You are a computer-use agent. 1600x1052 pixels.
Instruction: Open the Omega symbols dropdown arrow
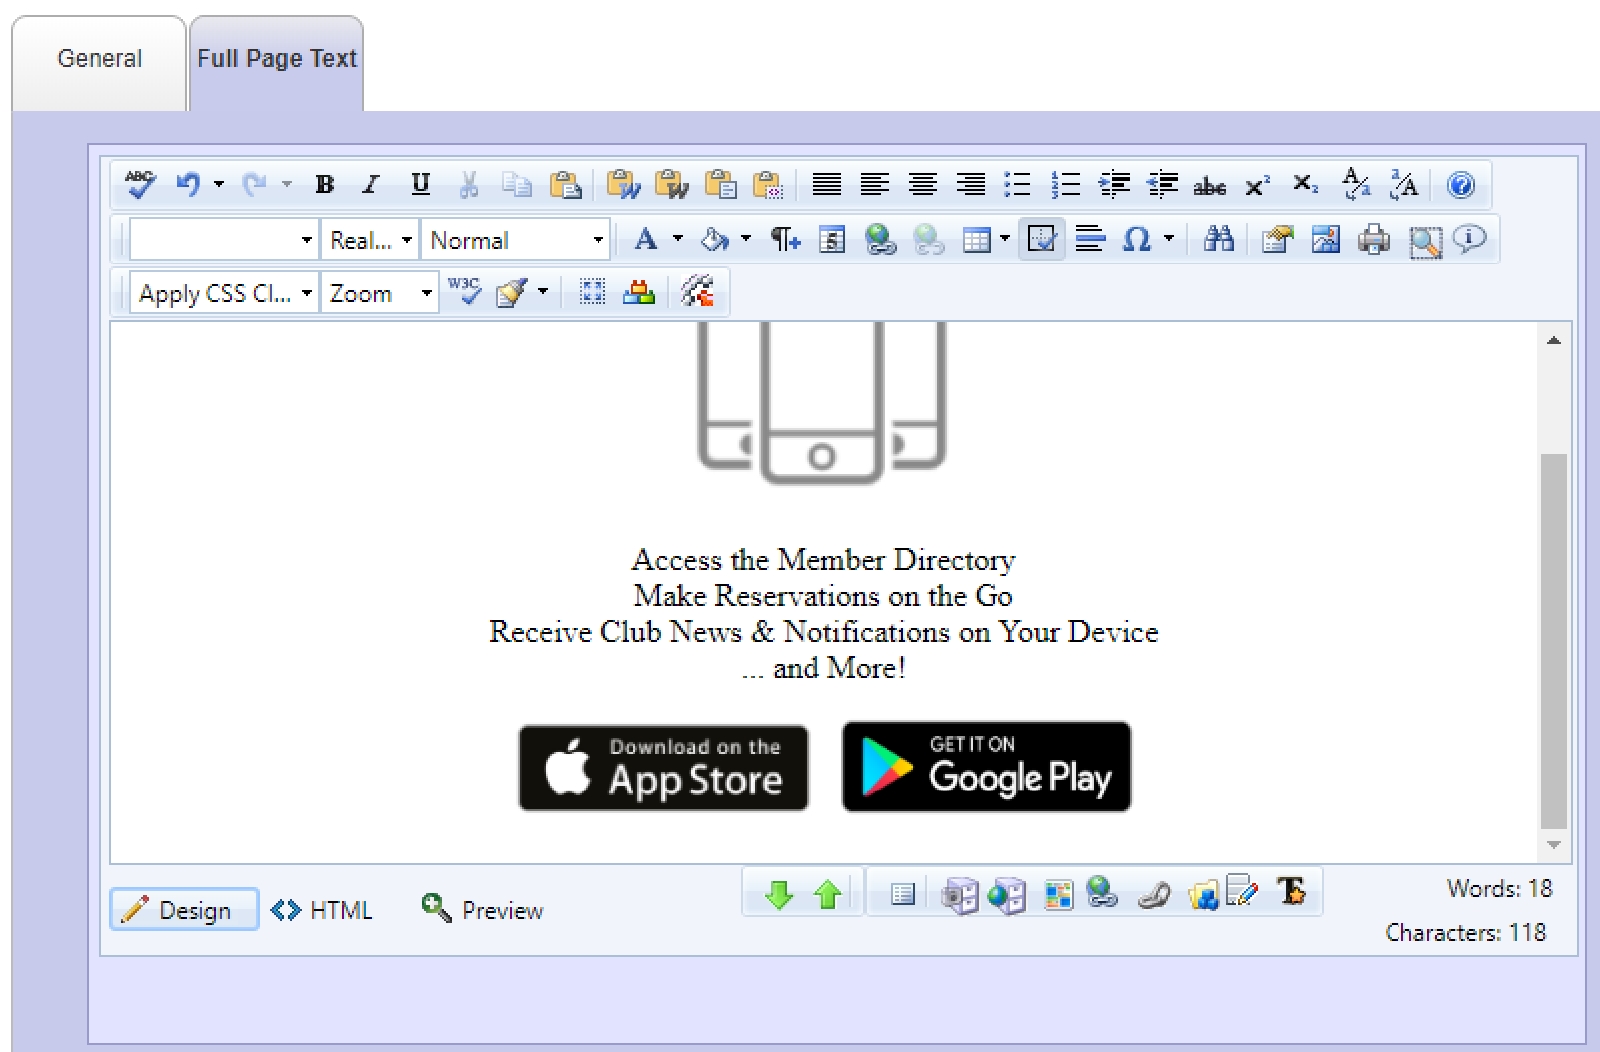point(1168,239)
